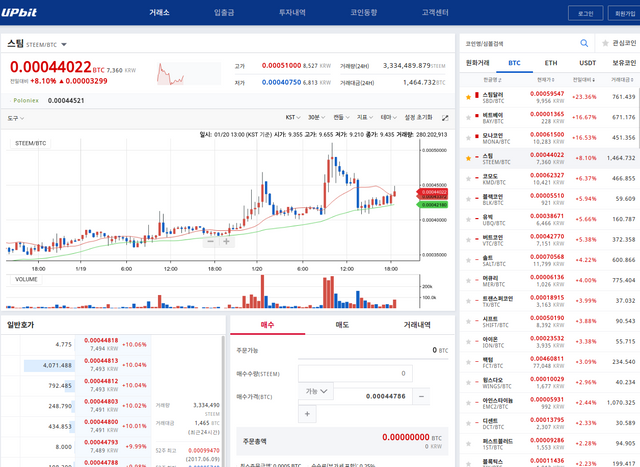Favorite star for BLK/BTC row
This screenshot has height=467, width=640.
(468, 199)
